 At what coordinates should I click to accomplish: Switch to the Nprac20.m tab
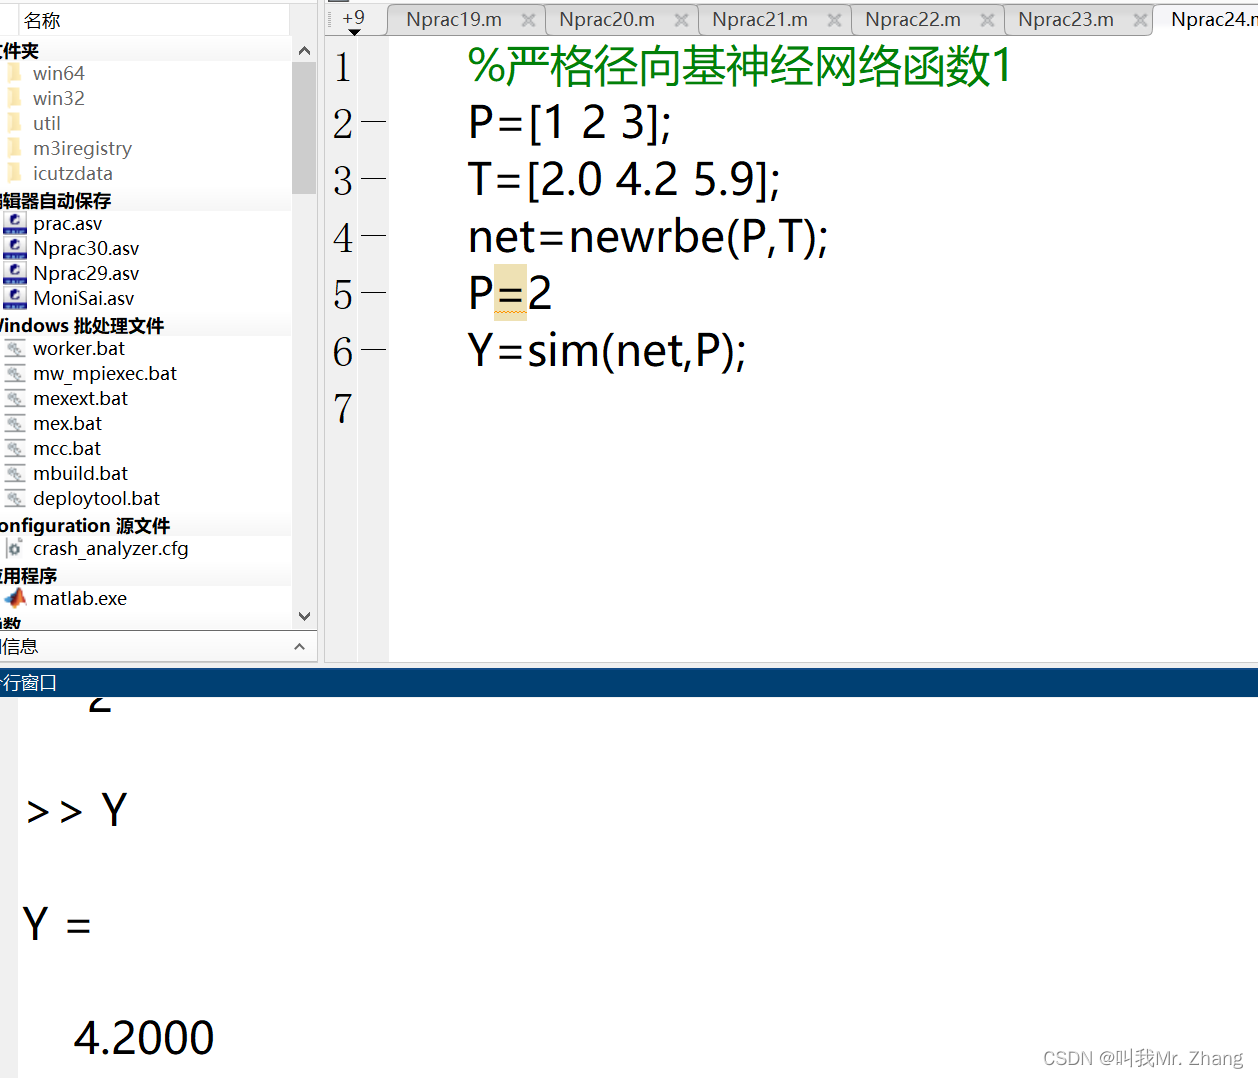pyautogui.click(x=607, y=18)
